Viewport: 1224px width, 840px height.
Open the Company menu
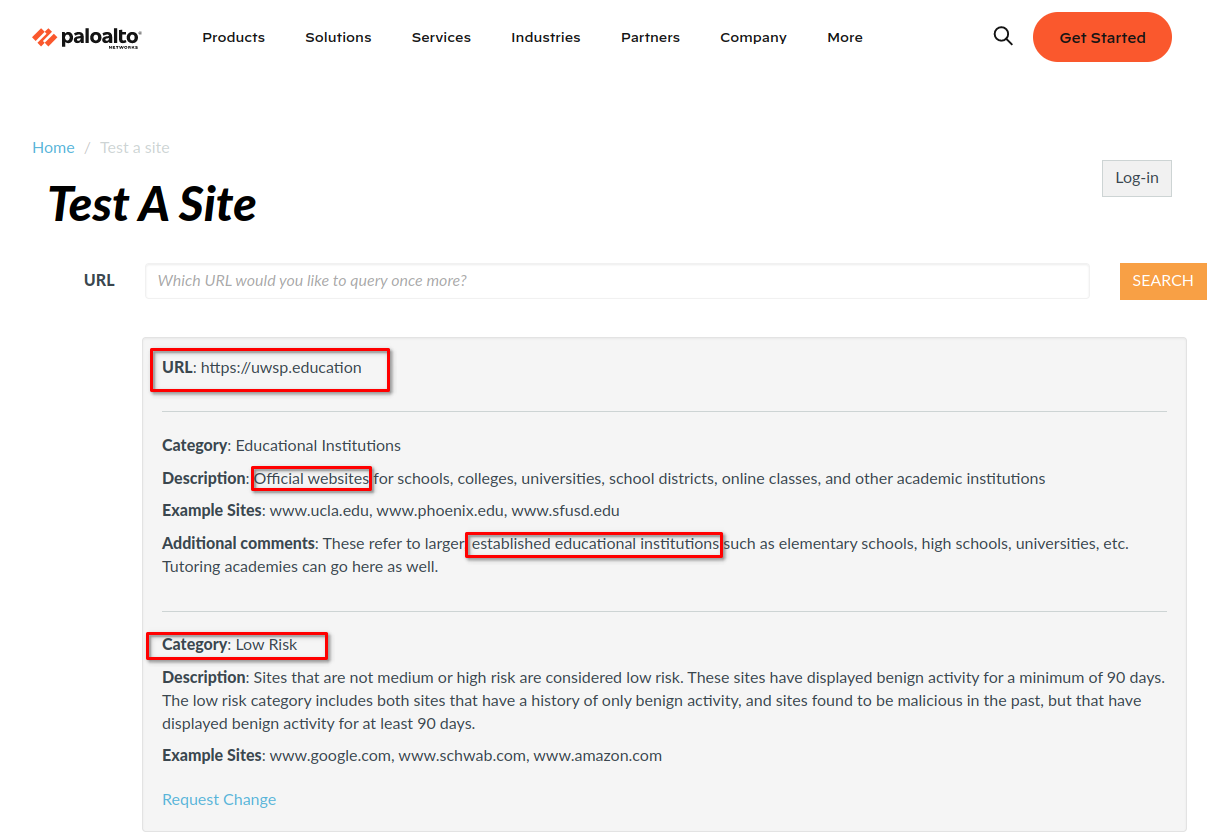click(x=753, y=37)
